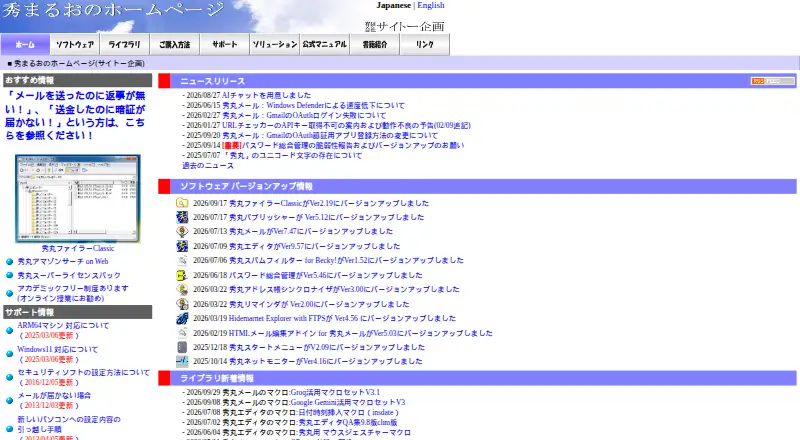Click the 秀丸リマインダ Ver2.00 update icon
This screenshot has height=440, width=800.
[182, 304]
